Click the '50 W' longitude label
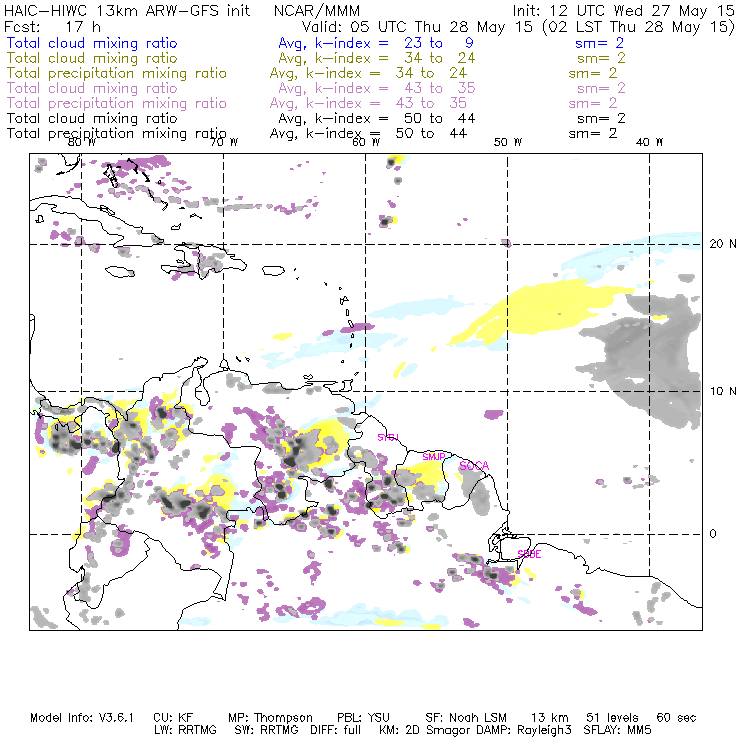 (508, 142)
